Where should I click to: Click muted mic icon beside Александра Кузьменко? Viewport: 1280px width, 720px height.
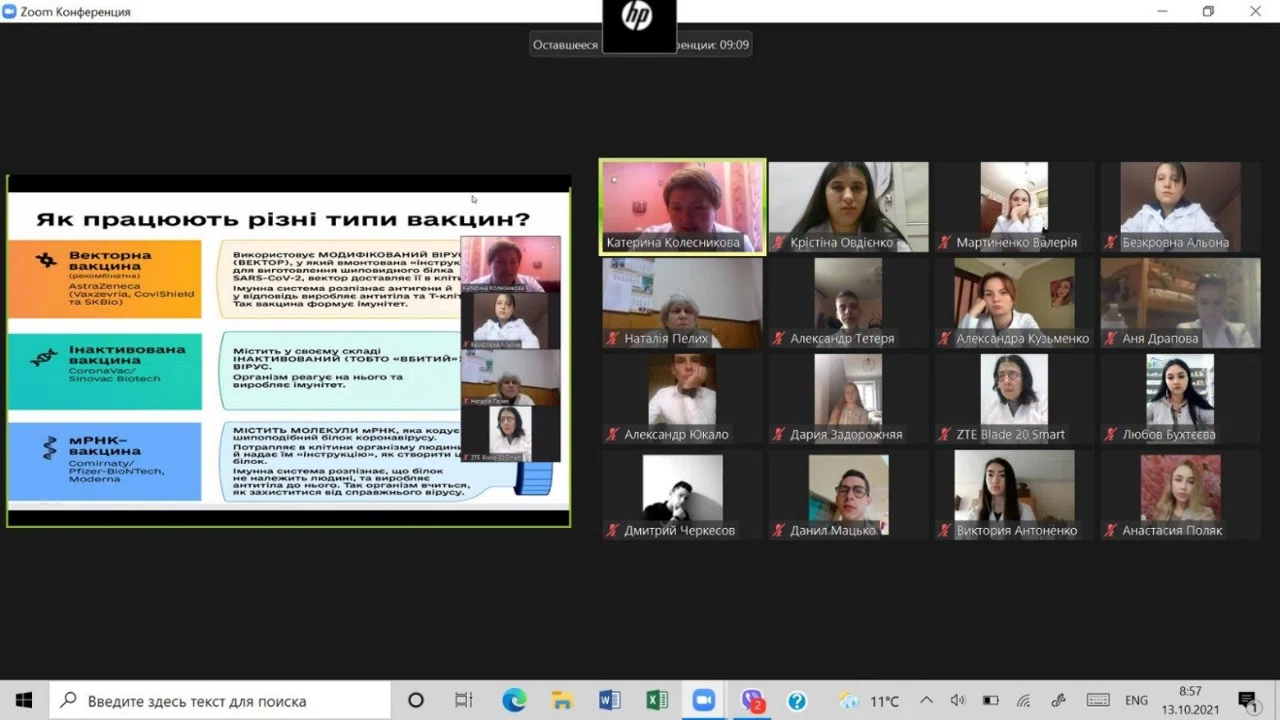click(944, 338)
